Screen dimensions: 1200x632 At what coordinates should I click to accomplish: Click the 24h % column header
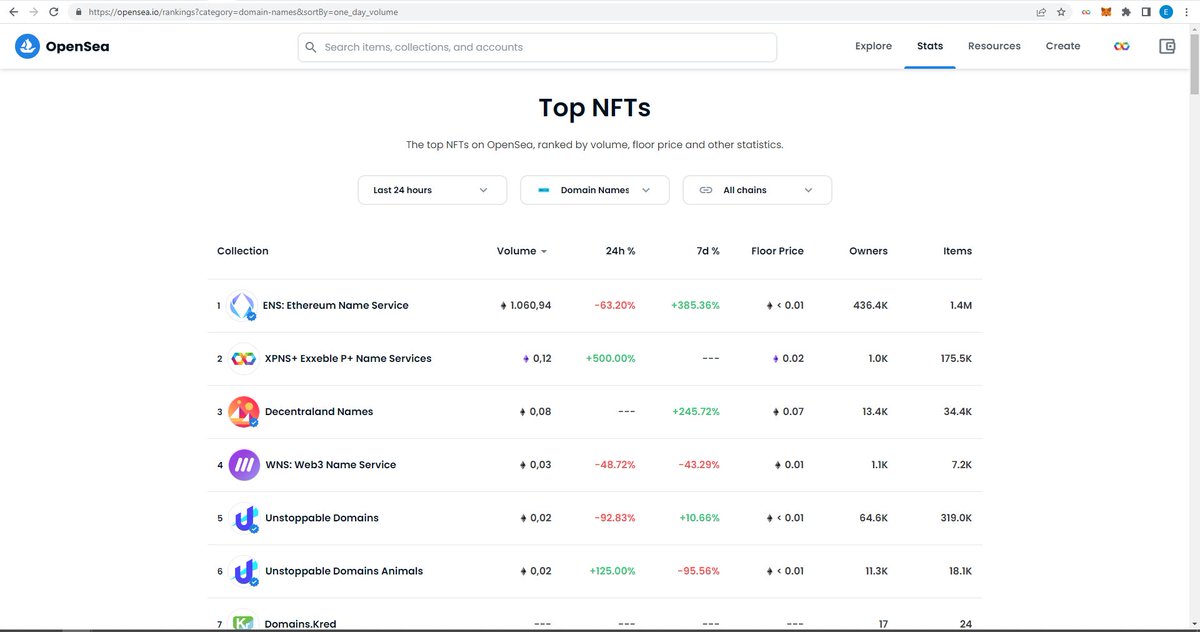click(x=621, y=251)
